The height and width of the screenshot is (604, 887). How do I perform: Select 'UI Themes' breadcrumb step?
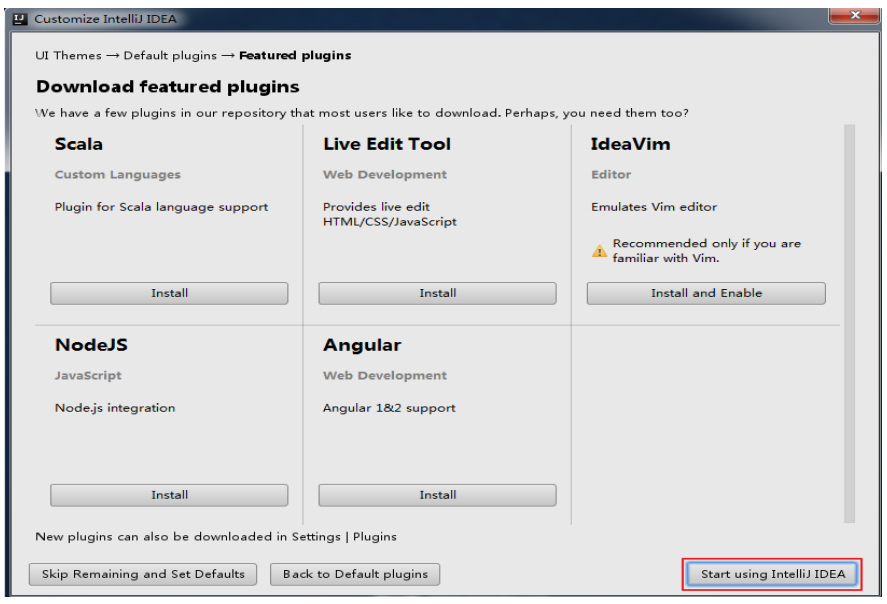(68, 55)
